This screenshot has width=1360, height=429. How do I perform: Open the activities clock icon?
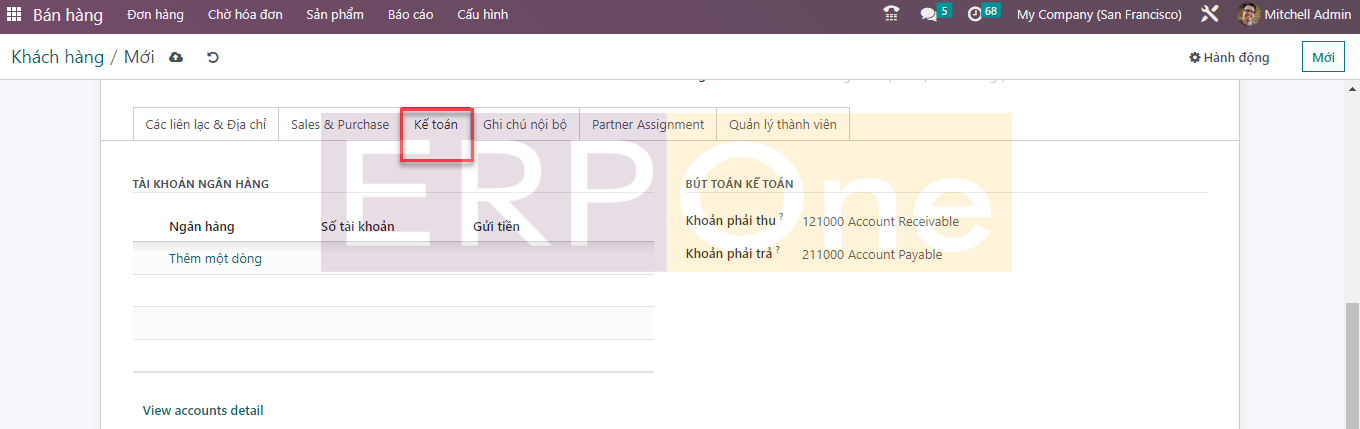click(x=975, y=15)
